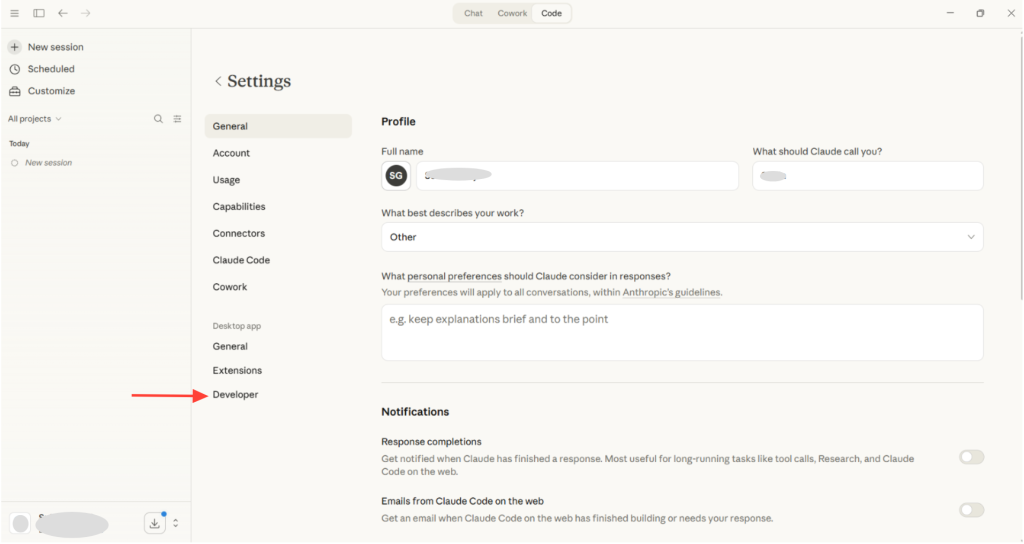Screen dimensions: 1024x544
Task: Follow the personal preferences link
Action: click(x=455, y=276)
